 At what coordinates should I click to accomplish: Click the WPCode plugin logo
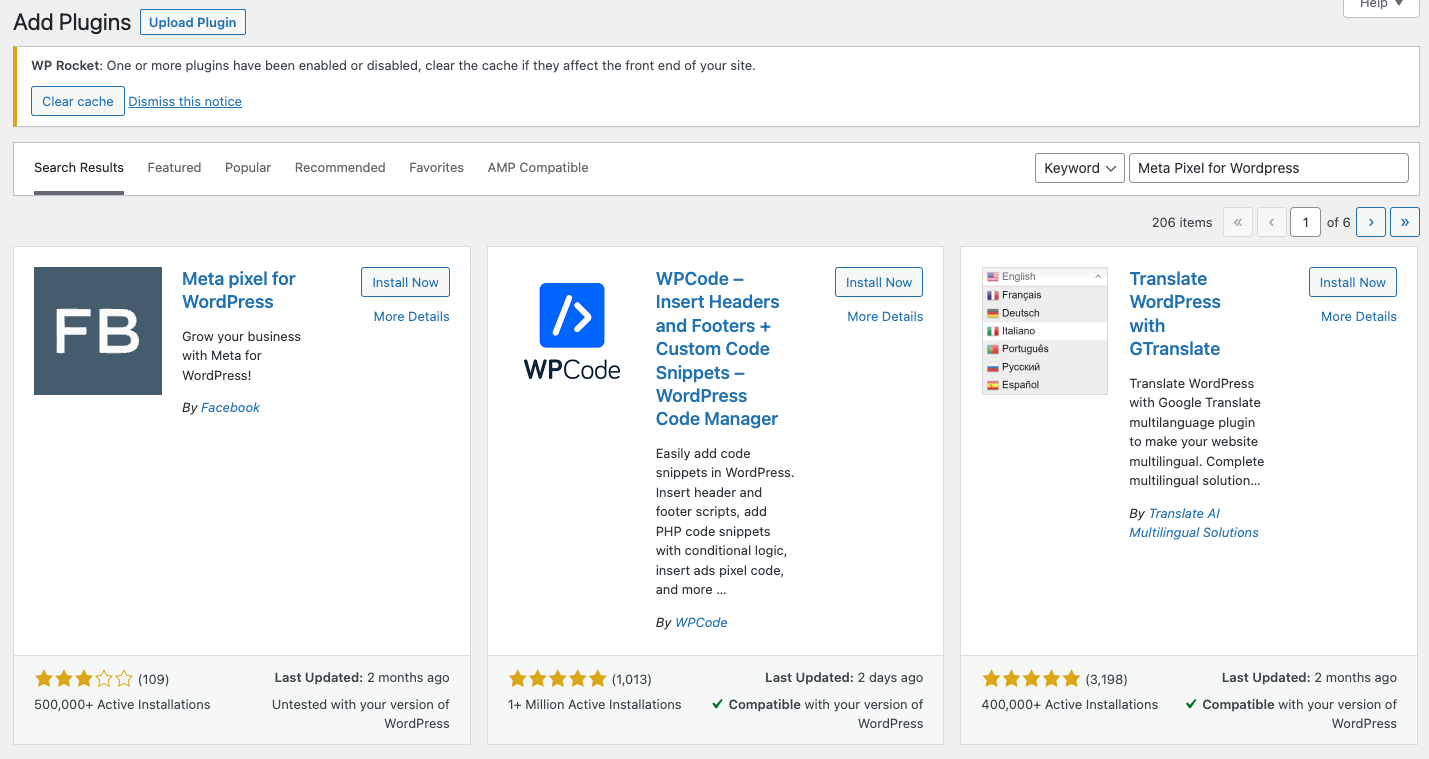pyautogui.click(x=571, y=331)
